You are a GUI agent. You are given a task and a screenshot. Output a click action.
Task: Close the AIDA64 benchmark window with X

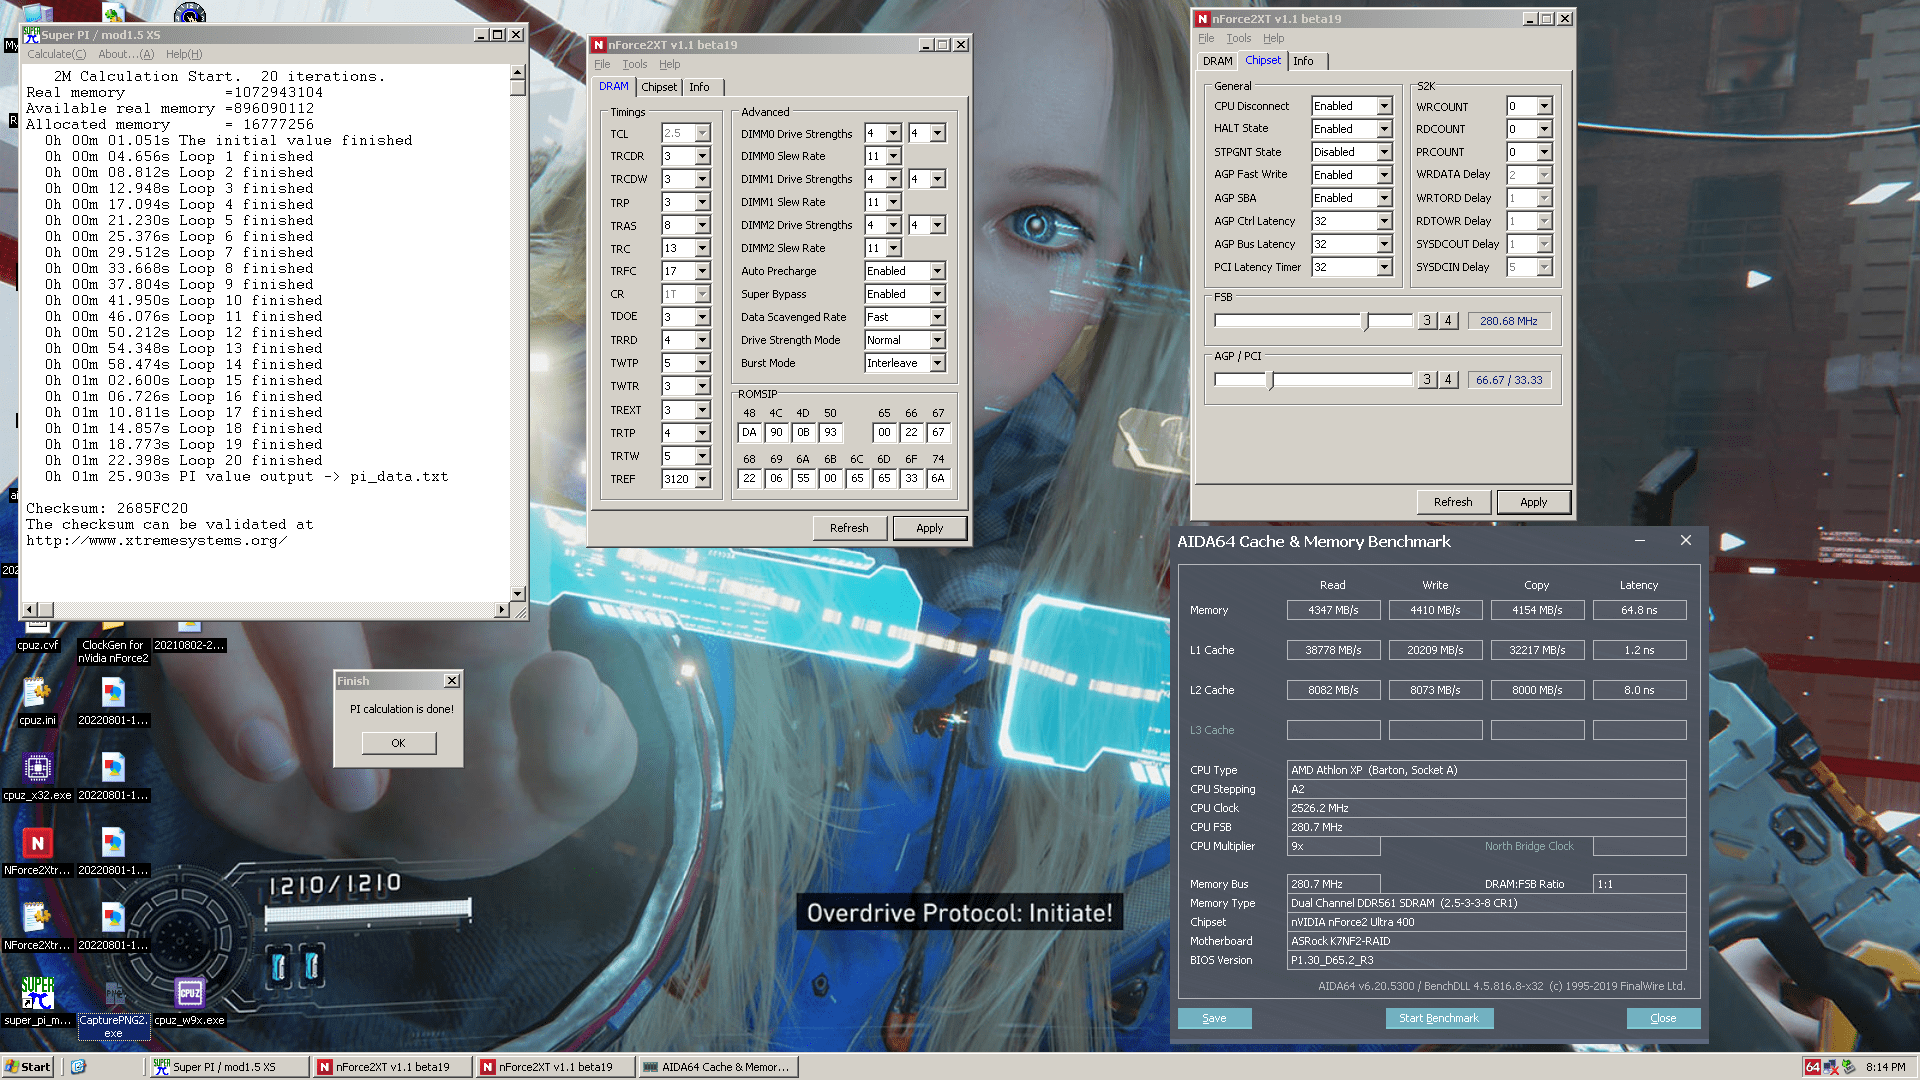pyautogui.click(x=1686, y=540)
